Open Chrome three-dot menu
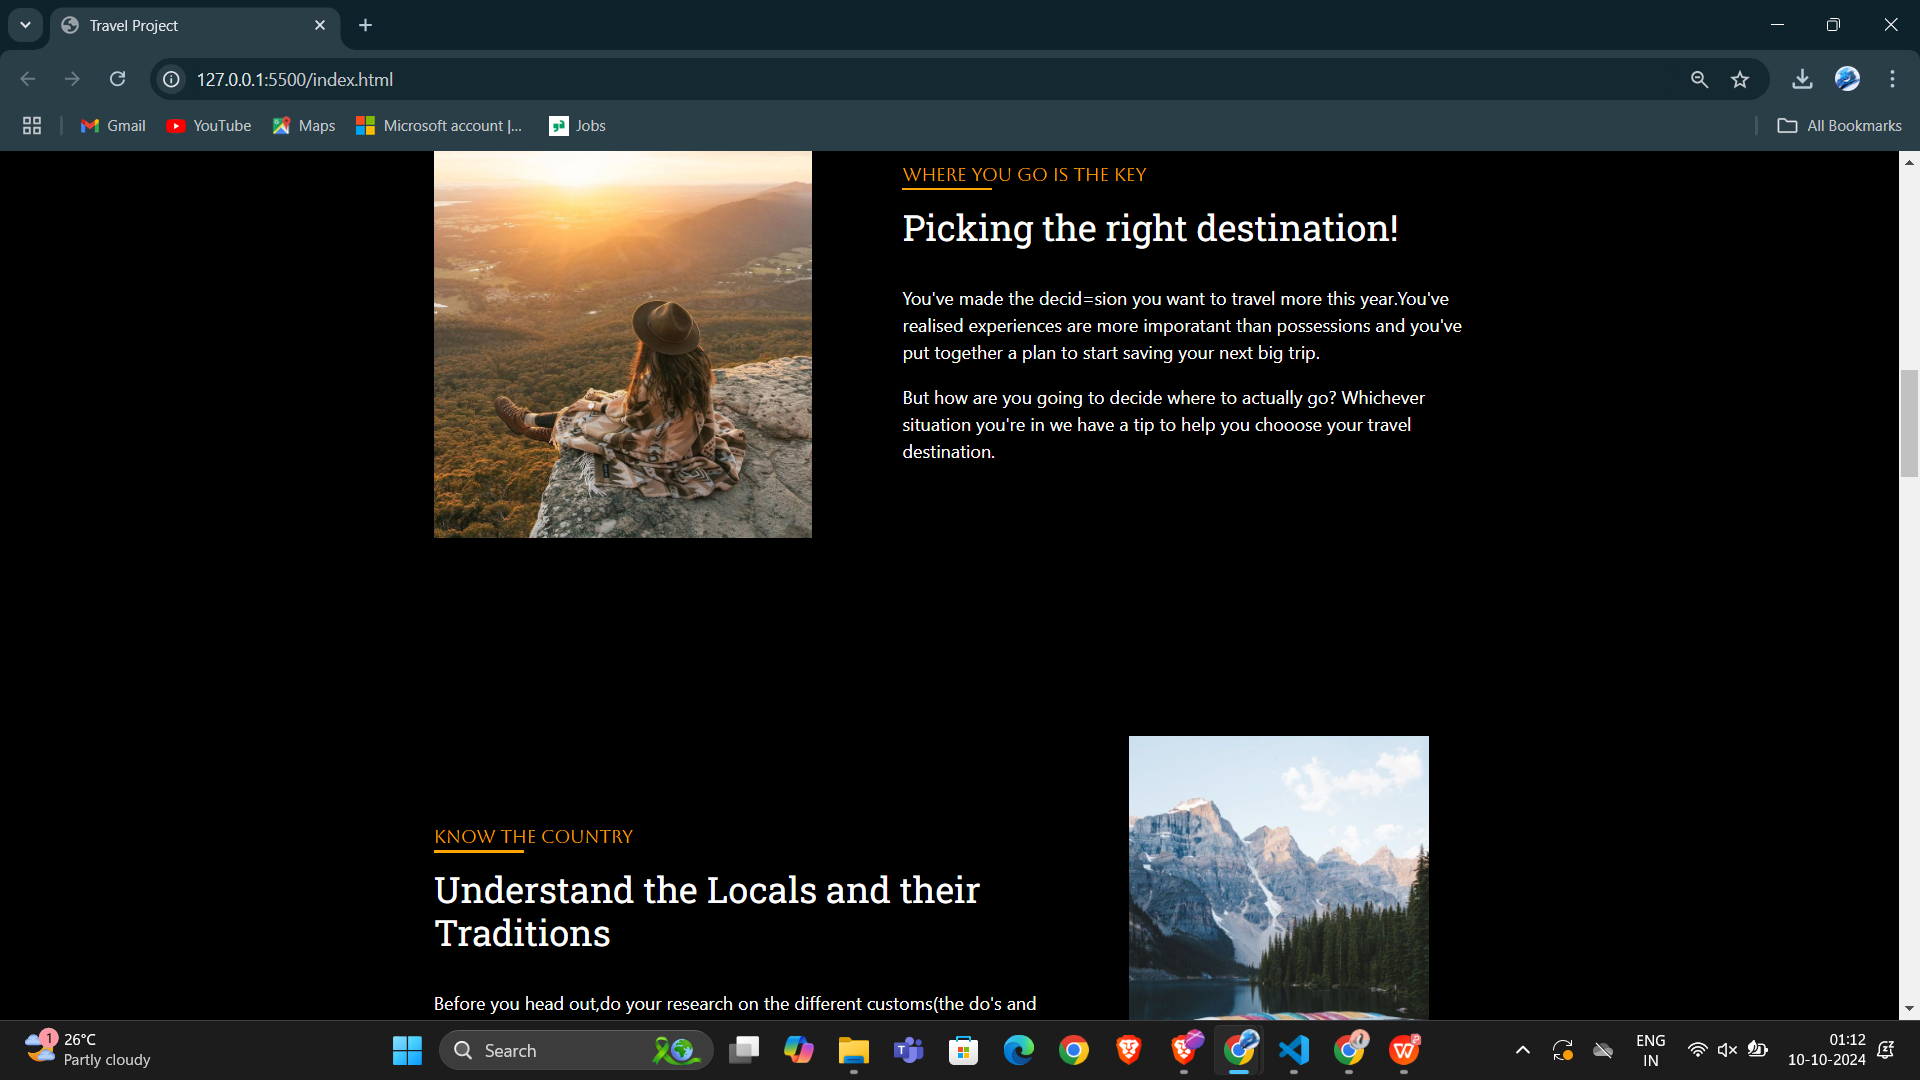 1892,79
